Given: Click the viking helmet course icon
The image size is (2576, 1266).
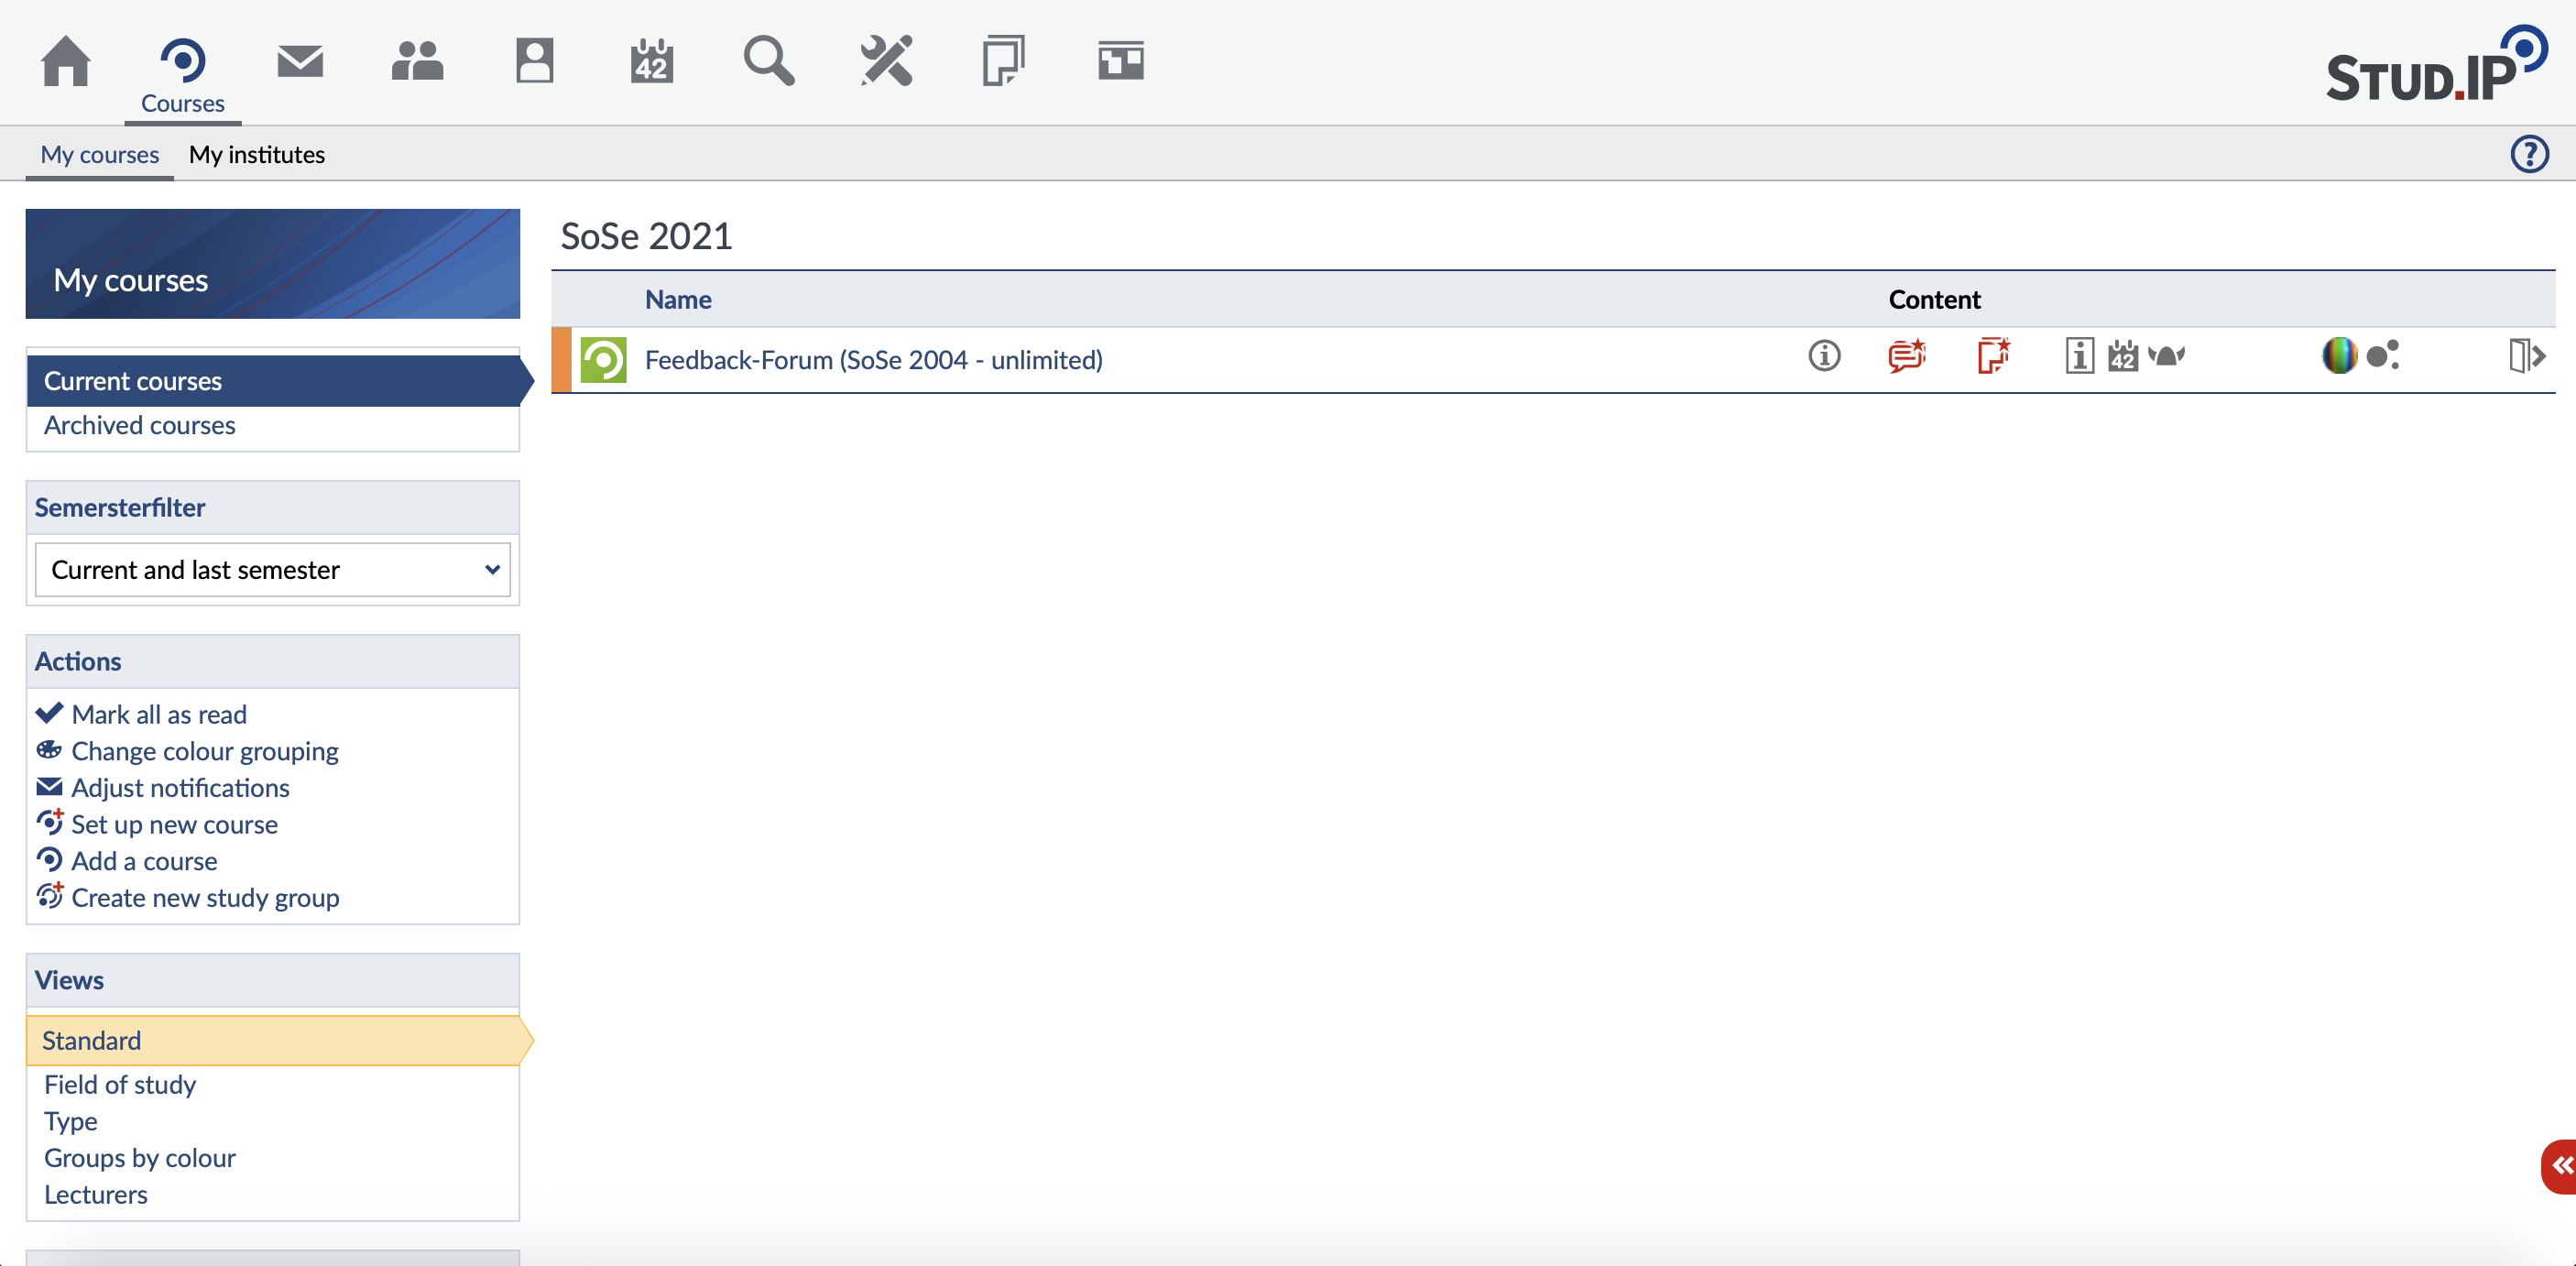Looking at the screenshot, I should 2166,356.
